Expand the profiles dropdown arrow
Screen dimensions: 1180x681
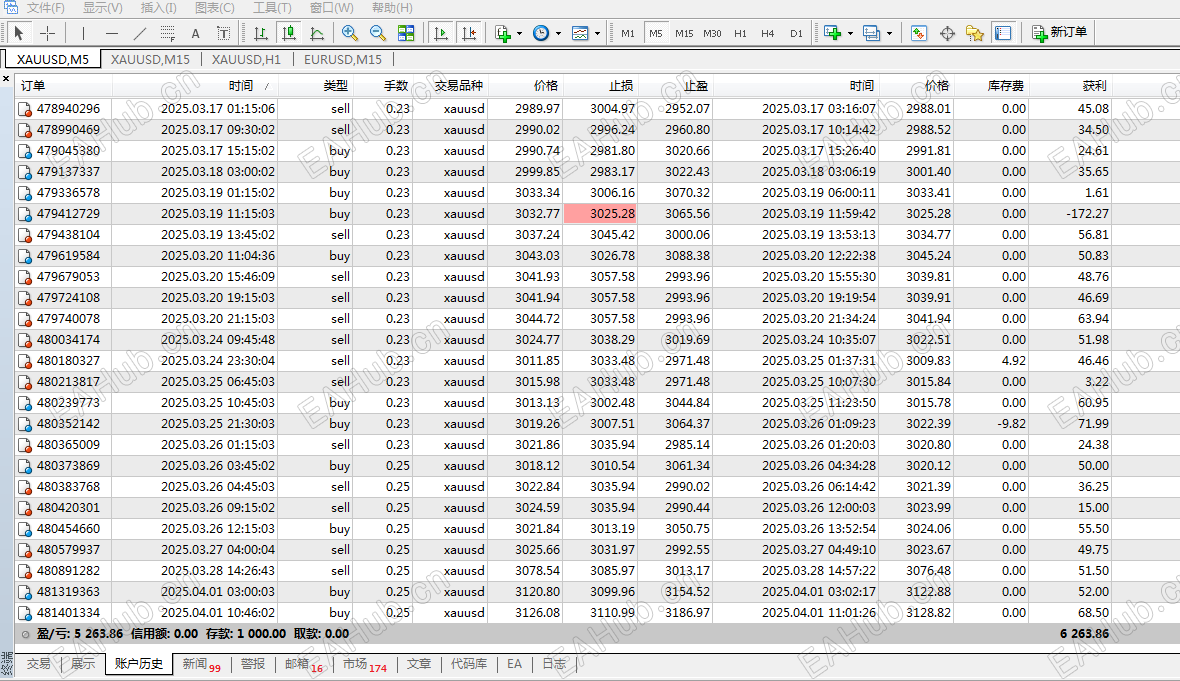889,33
